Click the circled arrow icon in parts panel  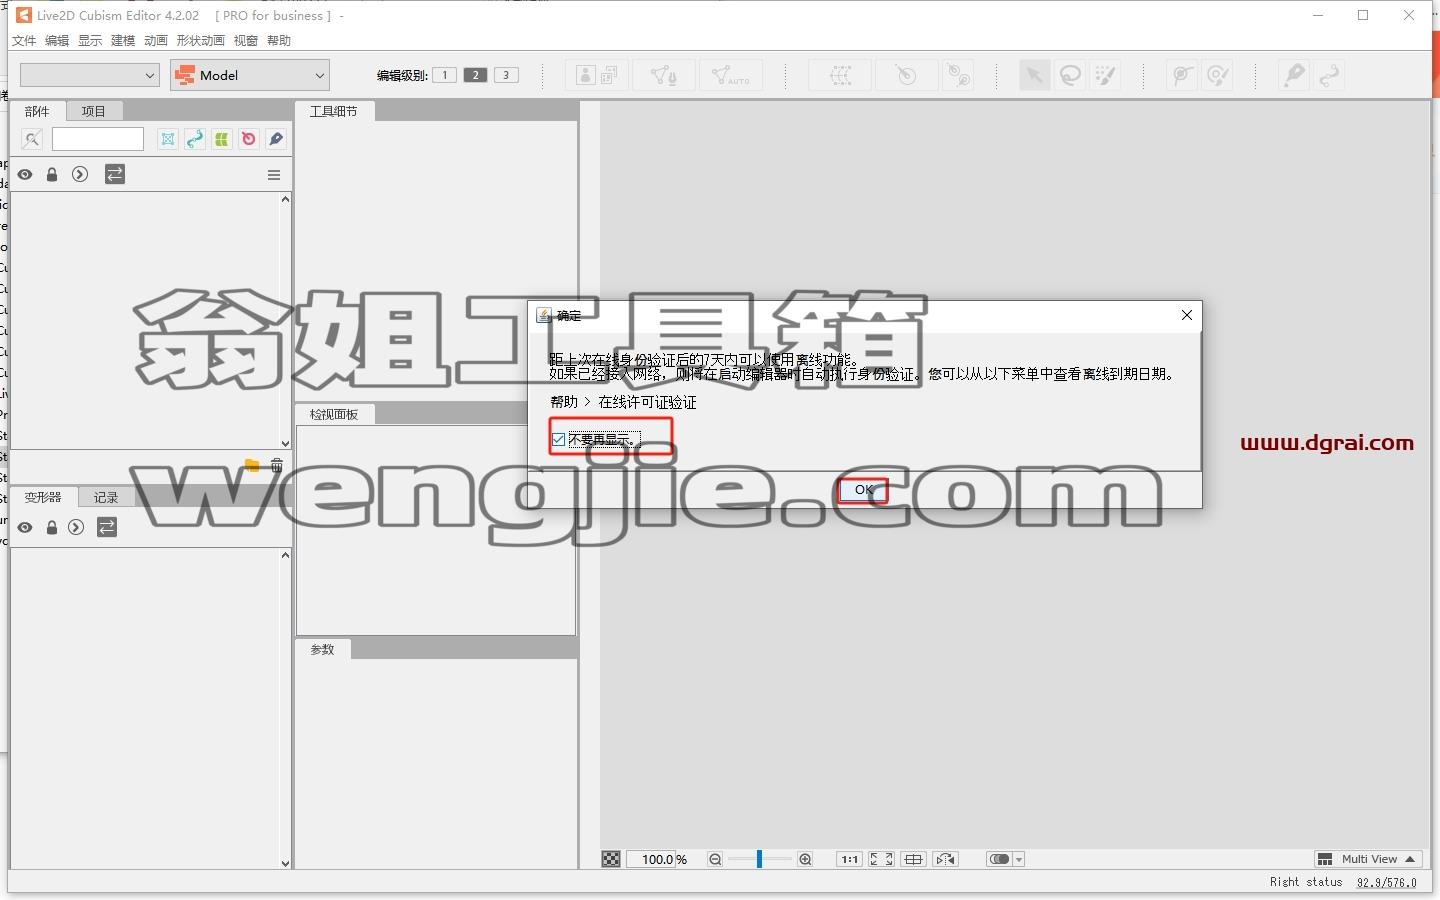pyautogui.click(x=80, y=174)
